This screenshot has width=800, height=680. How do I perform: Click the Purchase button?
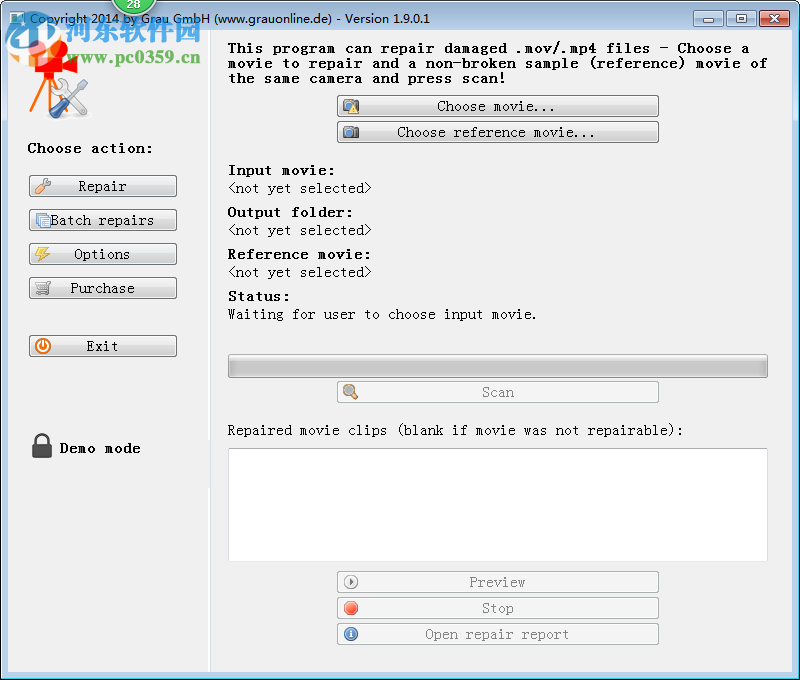tap(103, 288)
